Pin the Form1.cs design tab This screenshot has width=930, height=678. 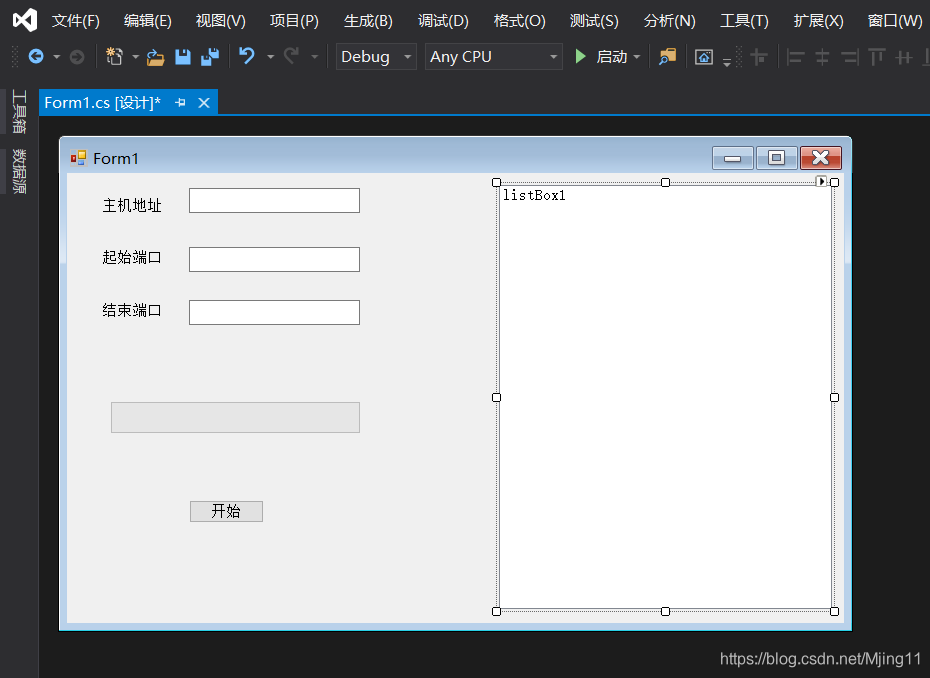click(180, 103)
